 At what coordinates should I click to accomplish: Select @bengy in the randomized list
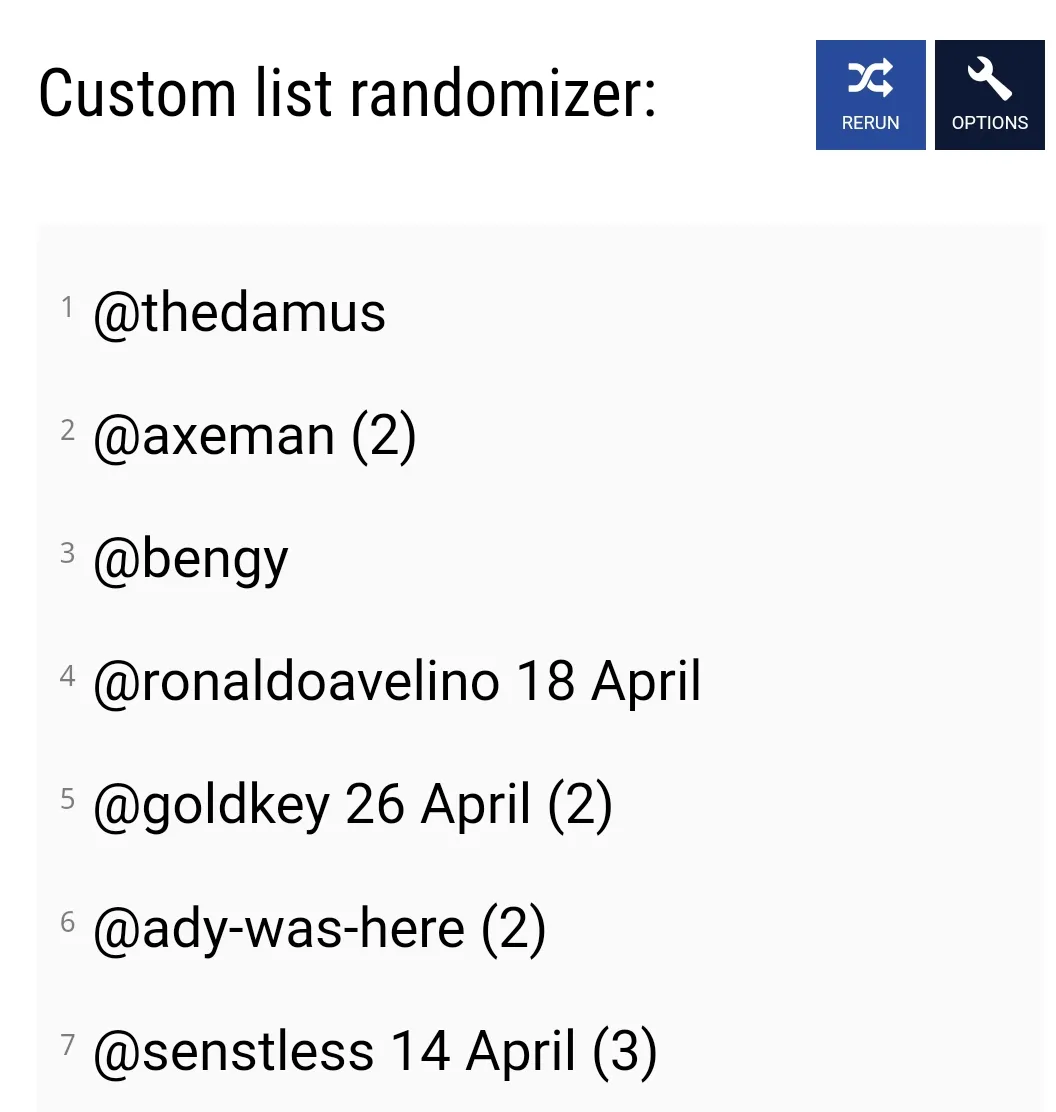[190, 558]
